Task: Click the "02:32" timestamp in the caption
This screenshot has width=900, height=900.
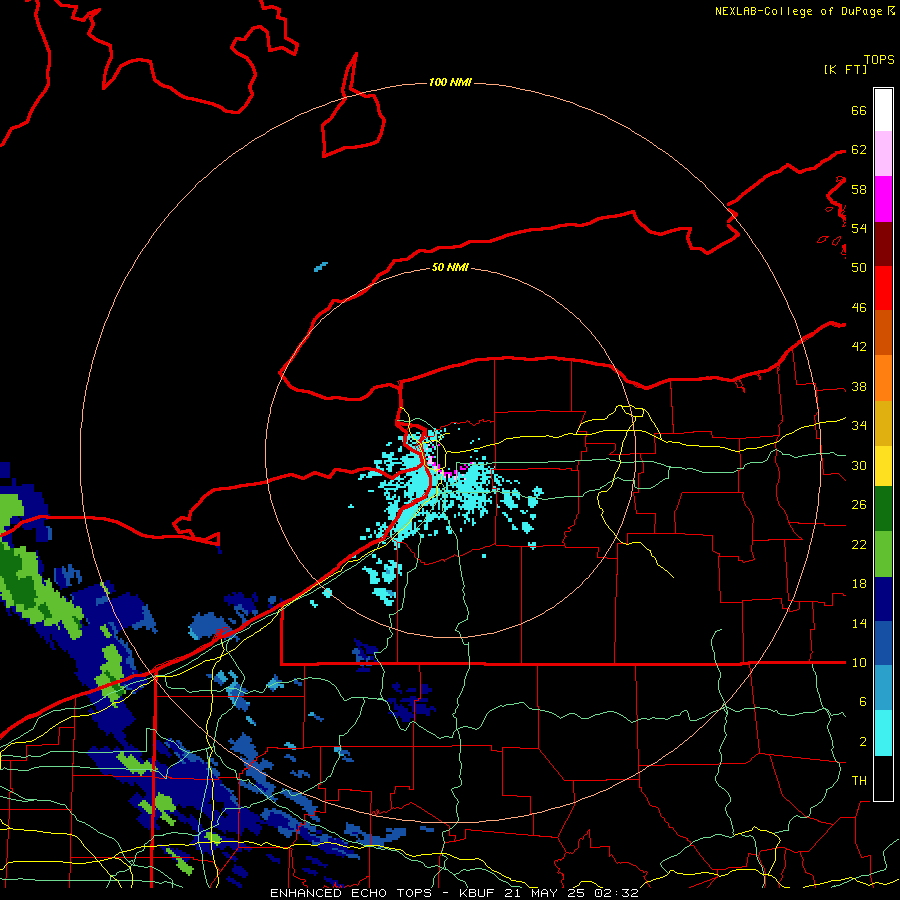Action: point(617,893)
